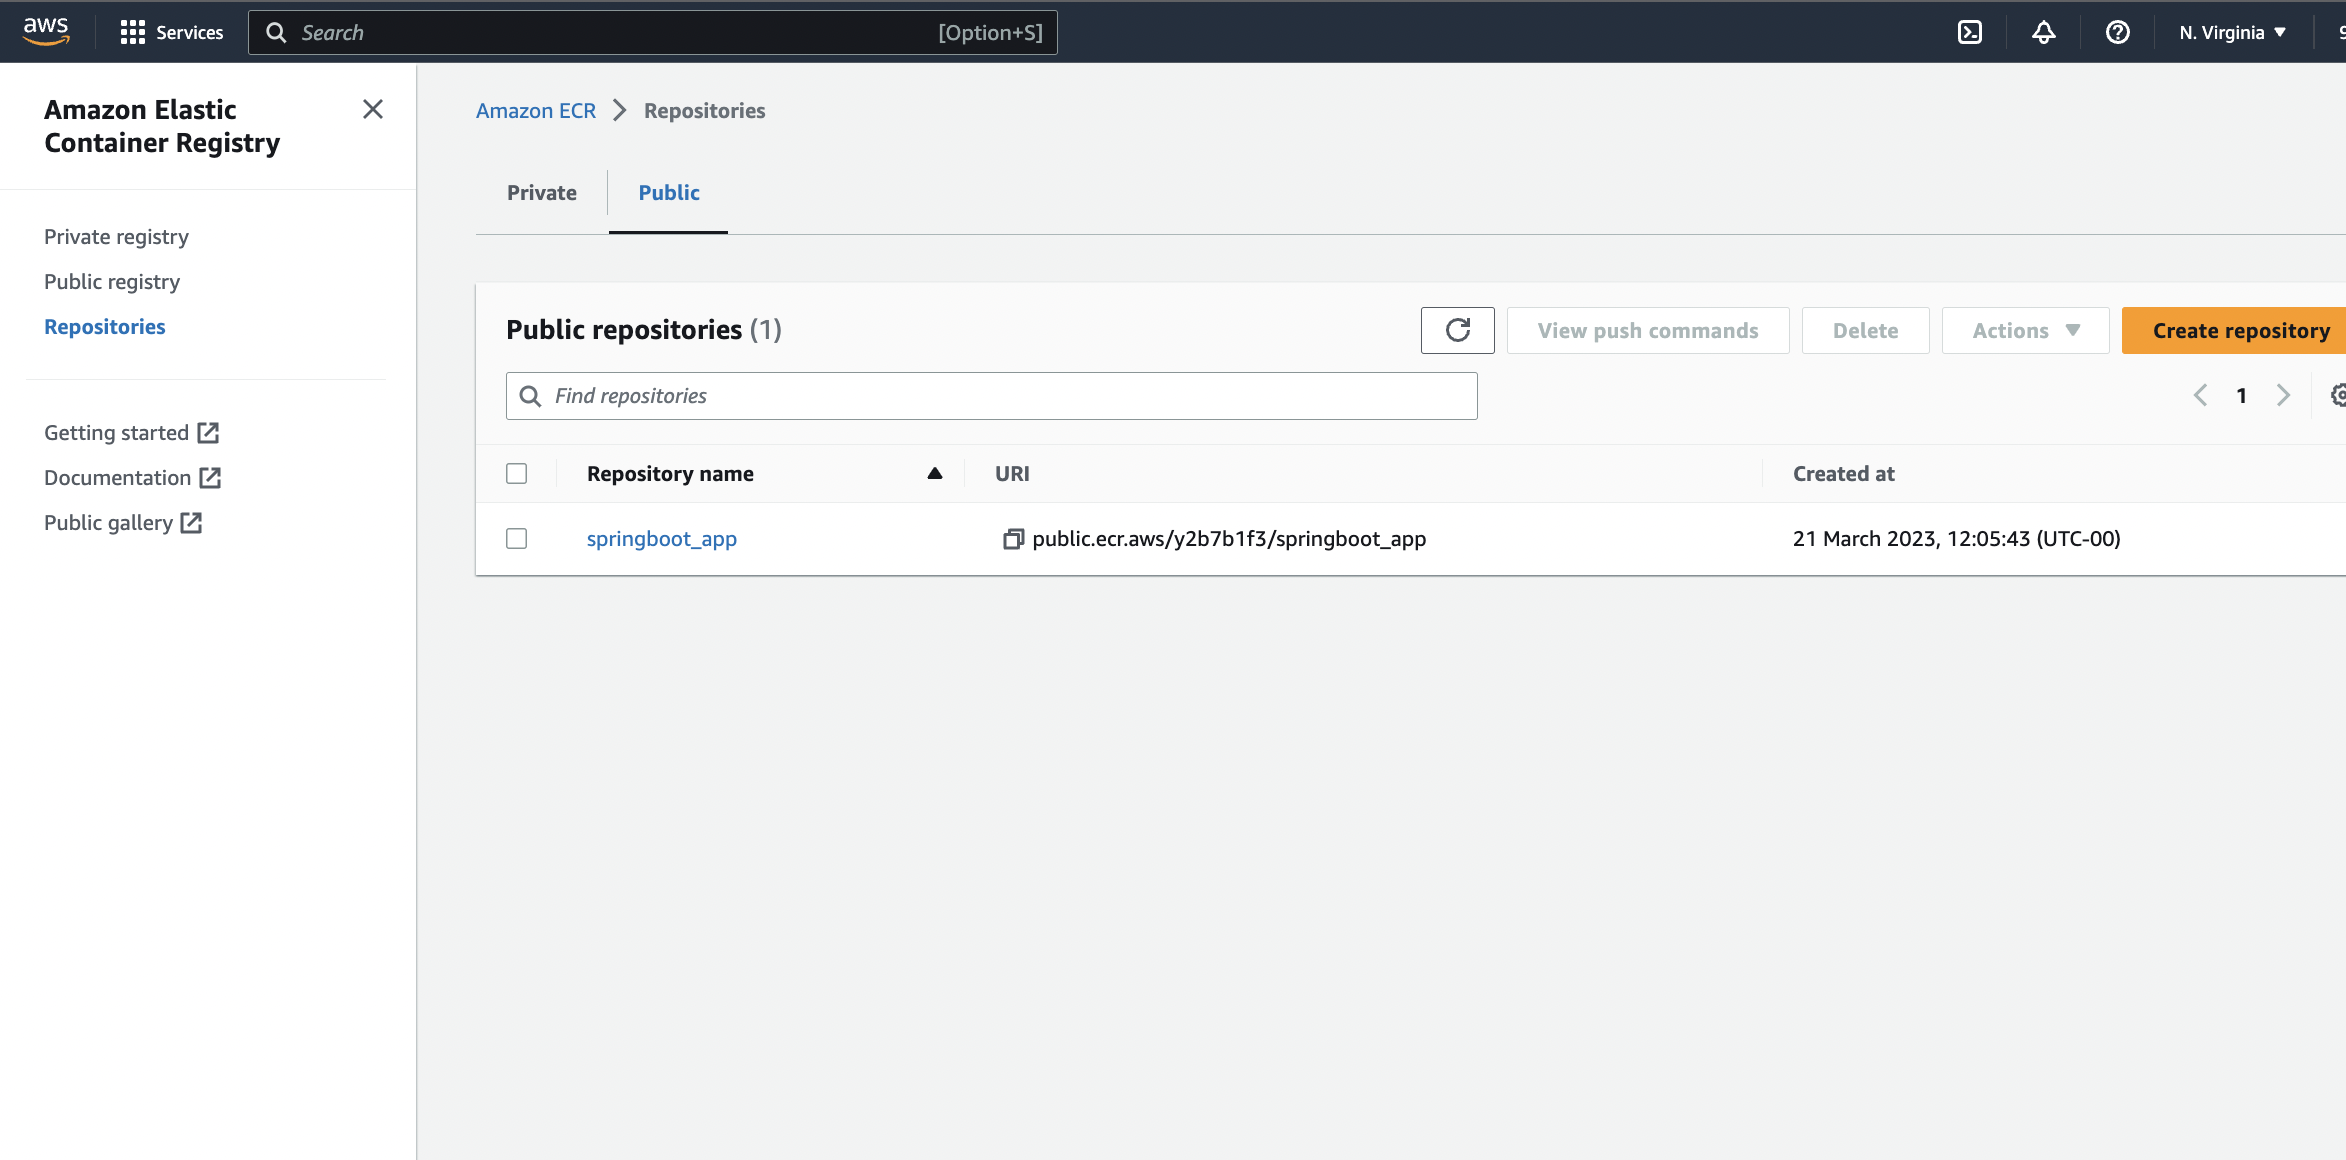Launch CloudShell terminal icon
The image size is (2346, 1160).
coord(1970,33)
